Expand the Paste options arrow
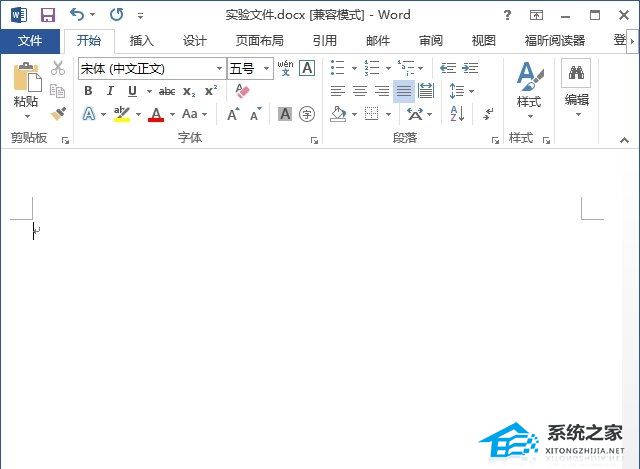640x469 pixels. (27, 116)
